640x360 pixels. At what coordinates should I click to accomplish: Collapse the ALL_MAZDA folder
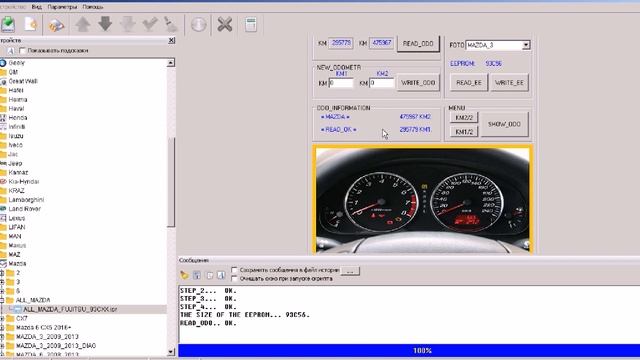[x=2, y=300]
